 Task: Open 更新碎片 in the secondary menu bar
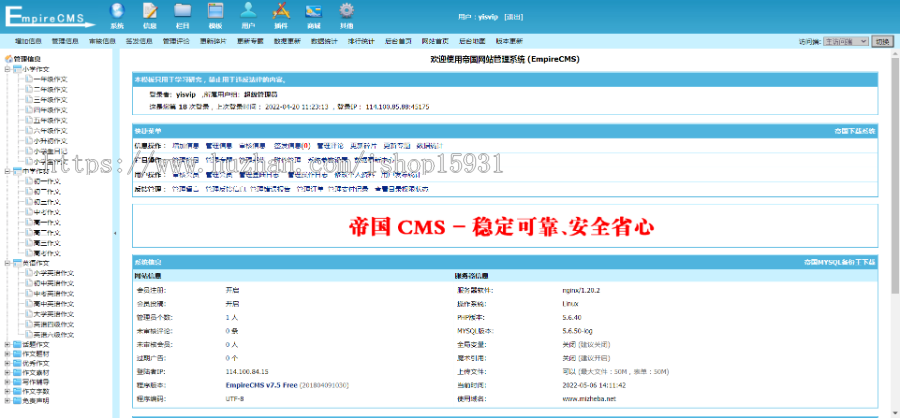click(x=213, y=41)
